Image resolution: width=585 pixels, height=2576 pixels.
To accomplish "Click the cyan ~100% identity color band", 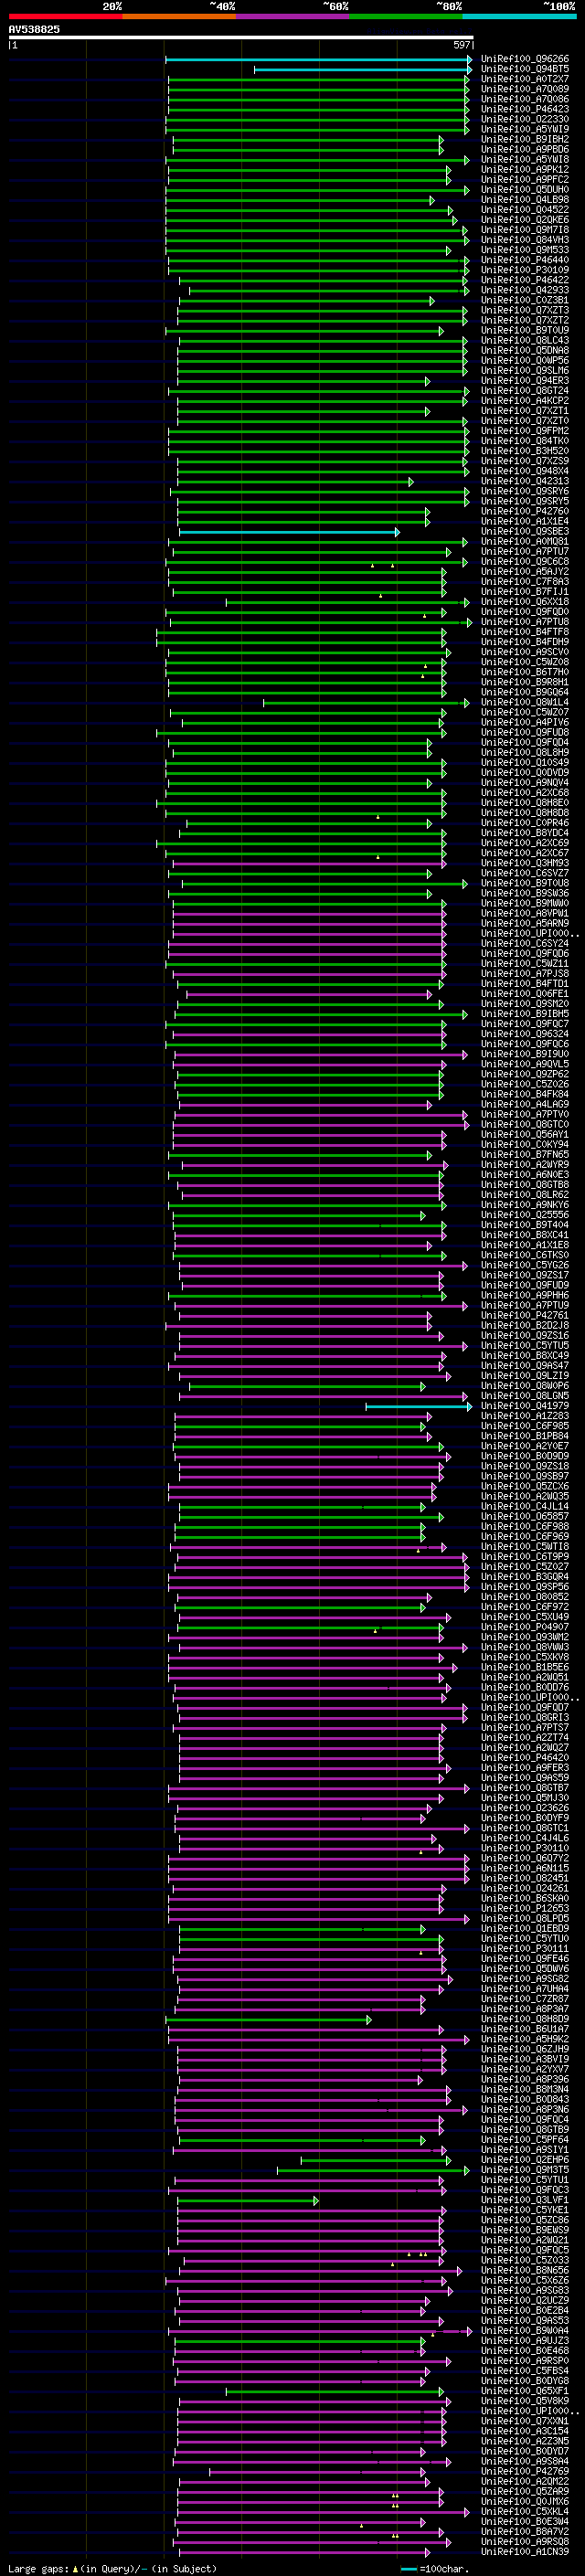I will (x=519, y=16).
